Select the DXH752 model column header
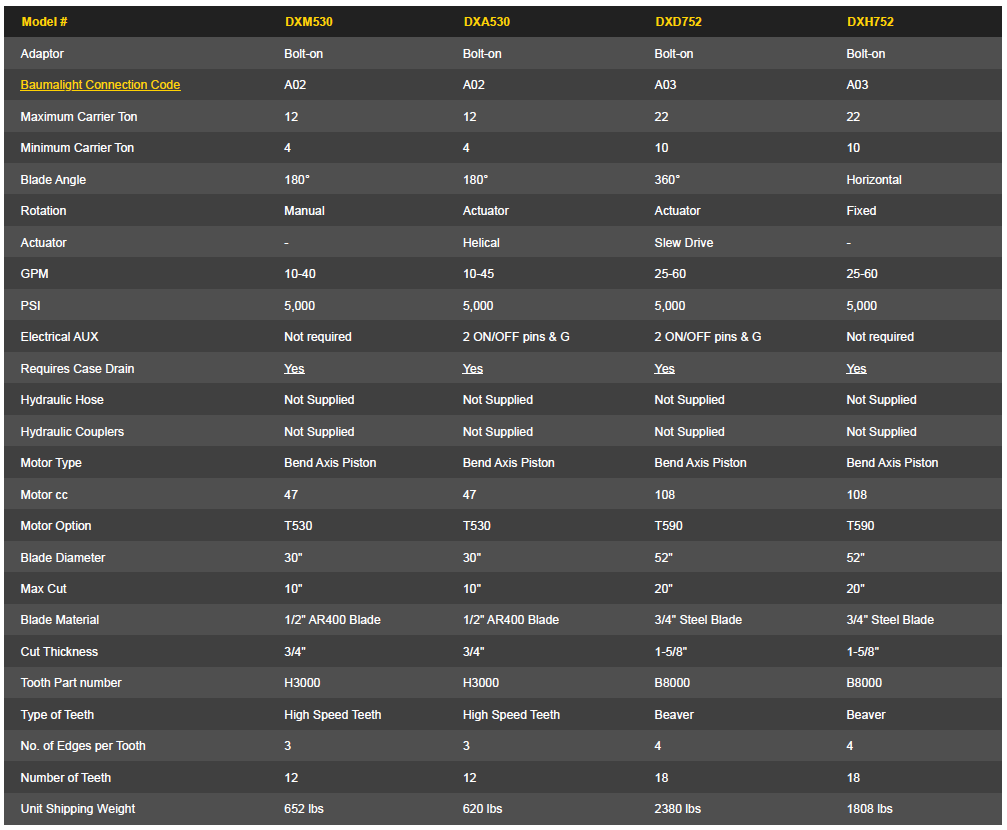1007x830 pixels. tap(870, 22)
